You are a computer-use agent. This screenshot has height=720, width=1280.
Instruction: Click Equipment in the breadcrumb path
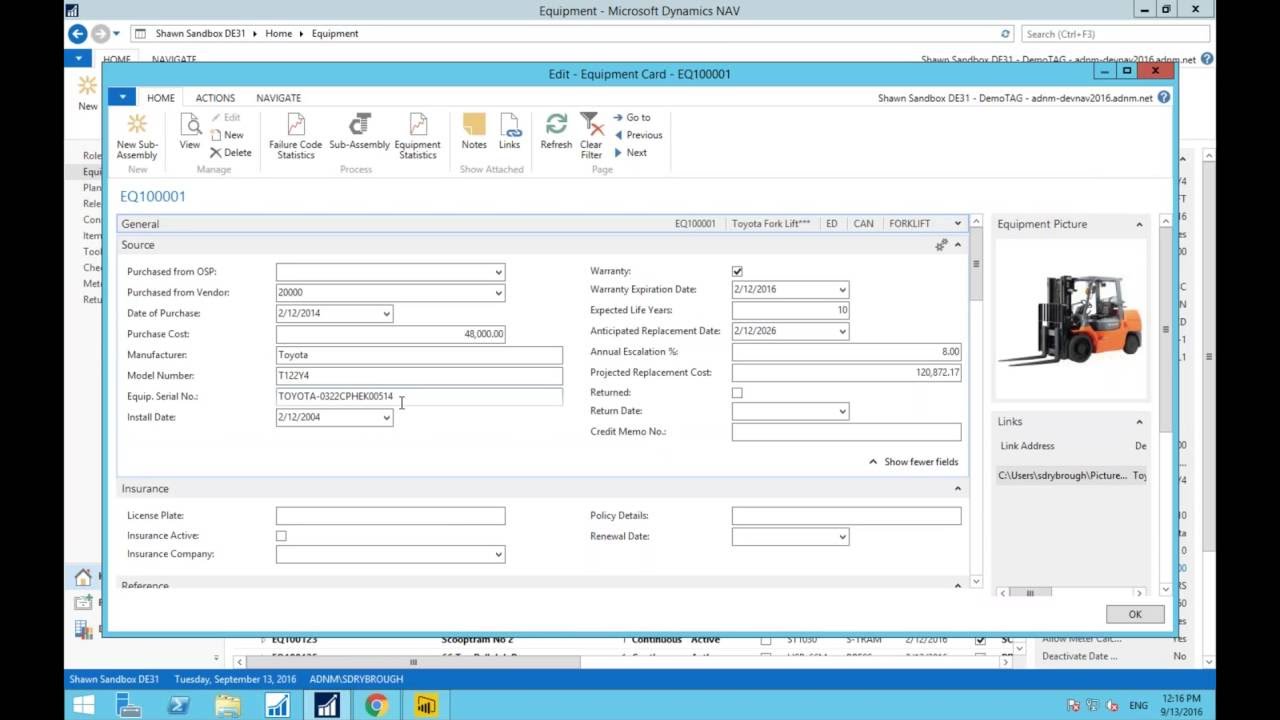(335, 33)
